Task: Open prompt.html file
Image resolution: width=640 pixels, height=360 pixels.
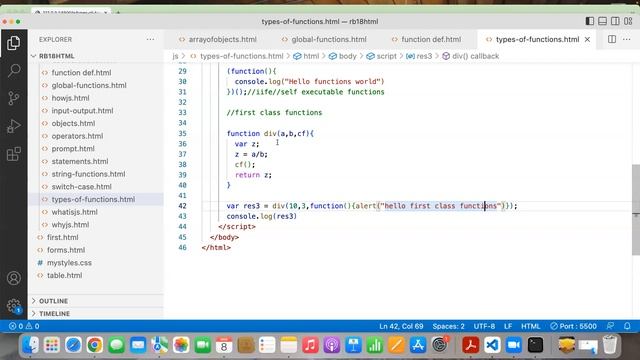Action: (x=73, y=148)
